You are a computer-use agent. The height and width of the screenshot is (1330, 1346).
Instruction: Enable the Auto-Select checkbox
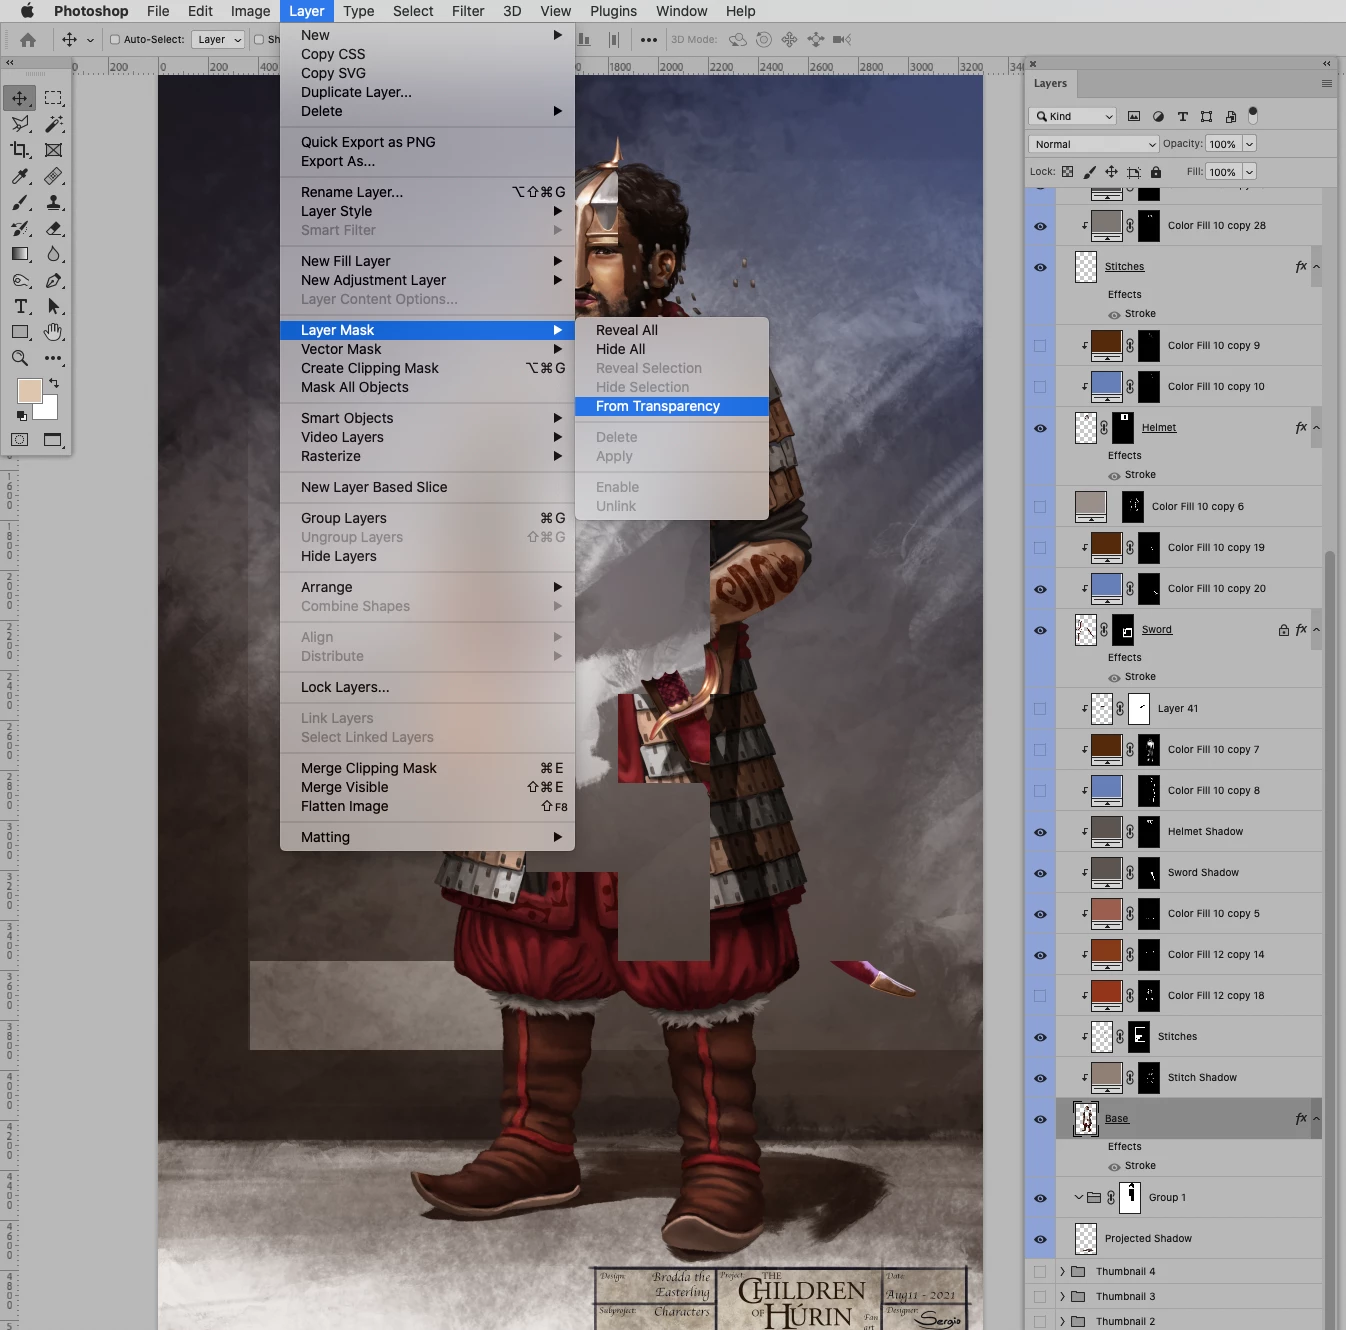(115, 40)
